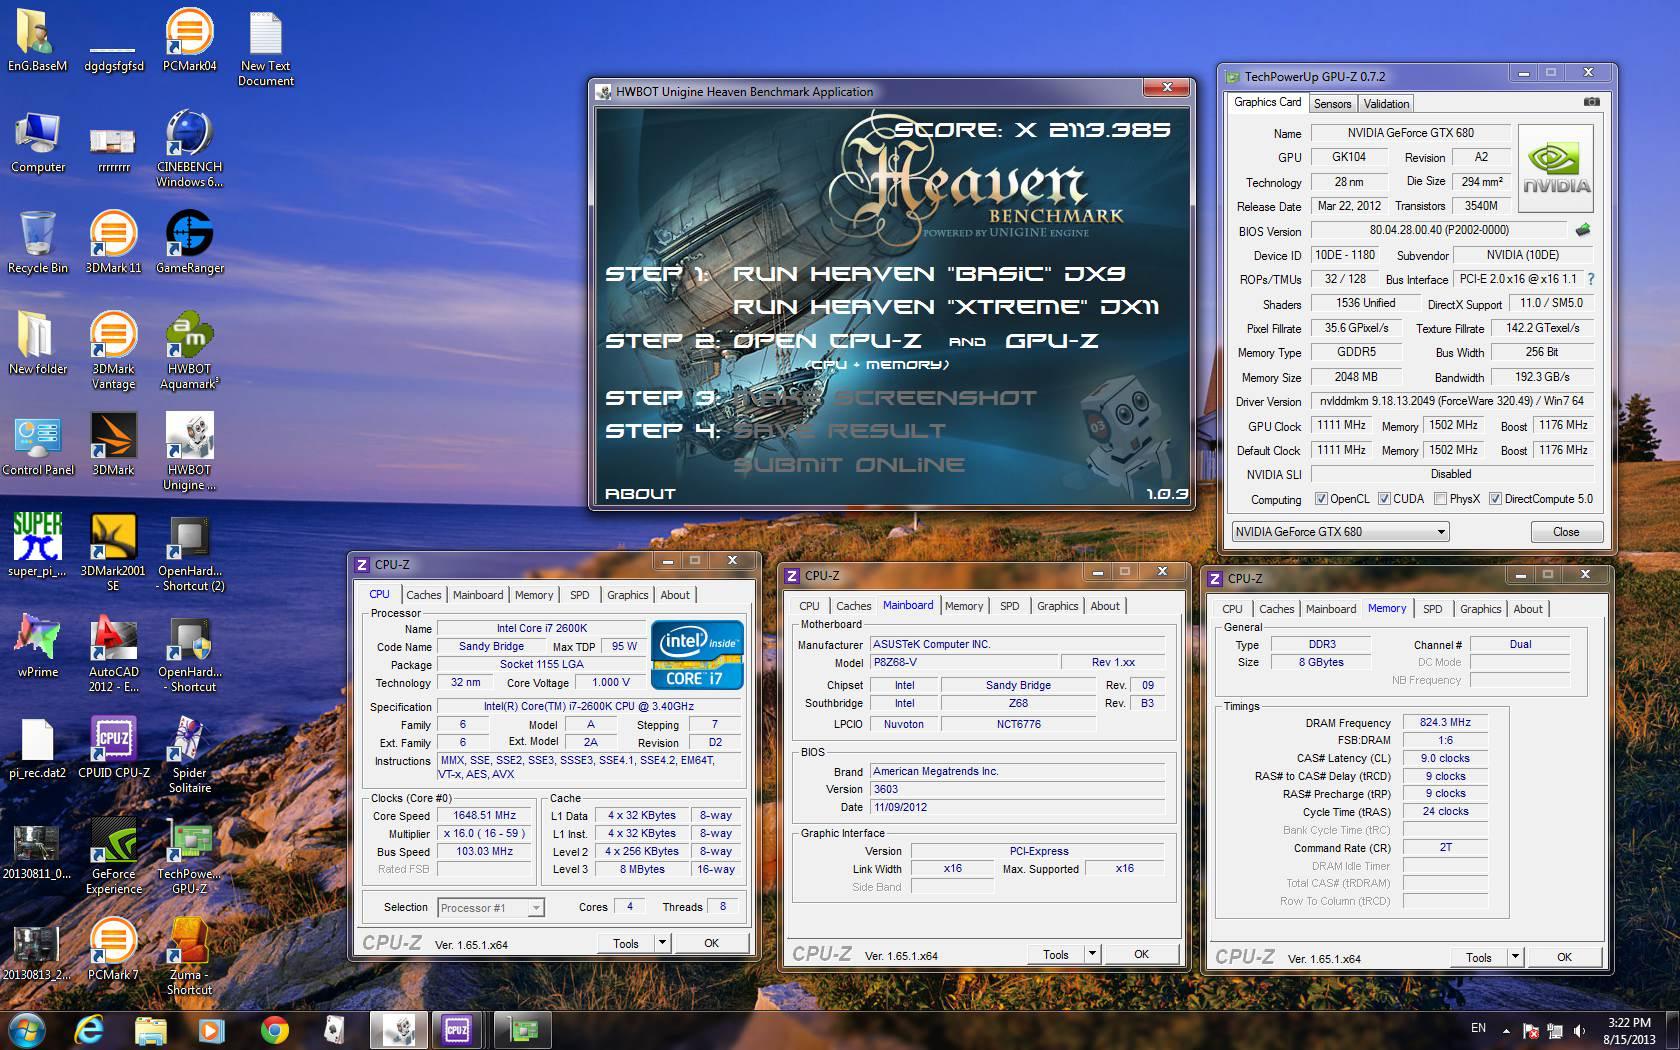Launch HWBOT Unigine desktop shortcut

point(189,452)
